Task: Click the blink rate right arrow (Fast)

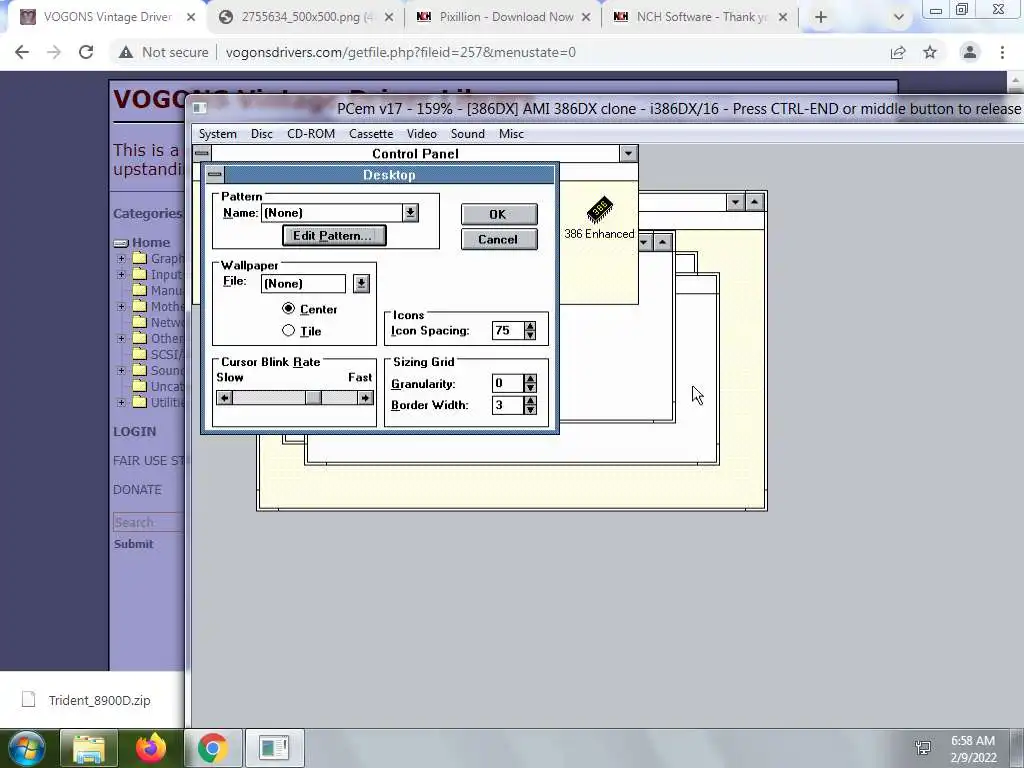Action: (365, 398)
